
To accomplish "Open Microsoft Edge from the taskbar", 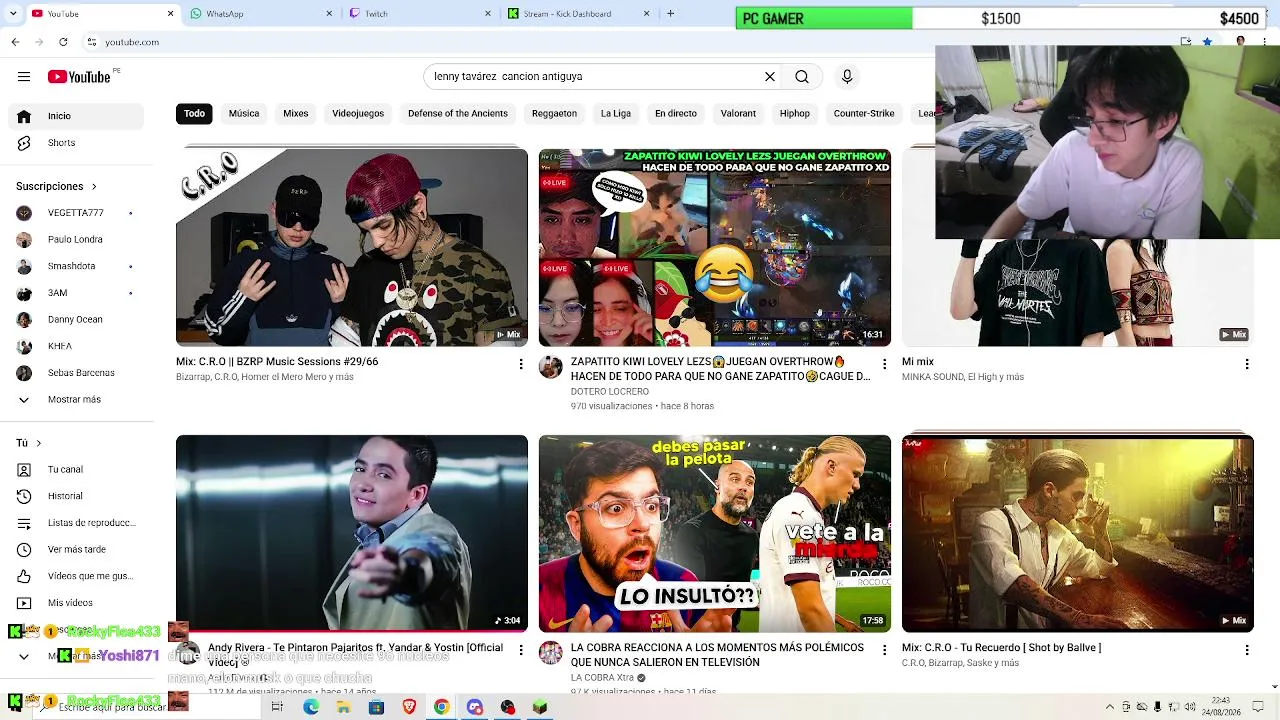I will [x=311, y=707].
